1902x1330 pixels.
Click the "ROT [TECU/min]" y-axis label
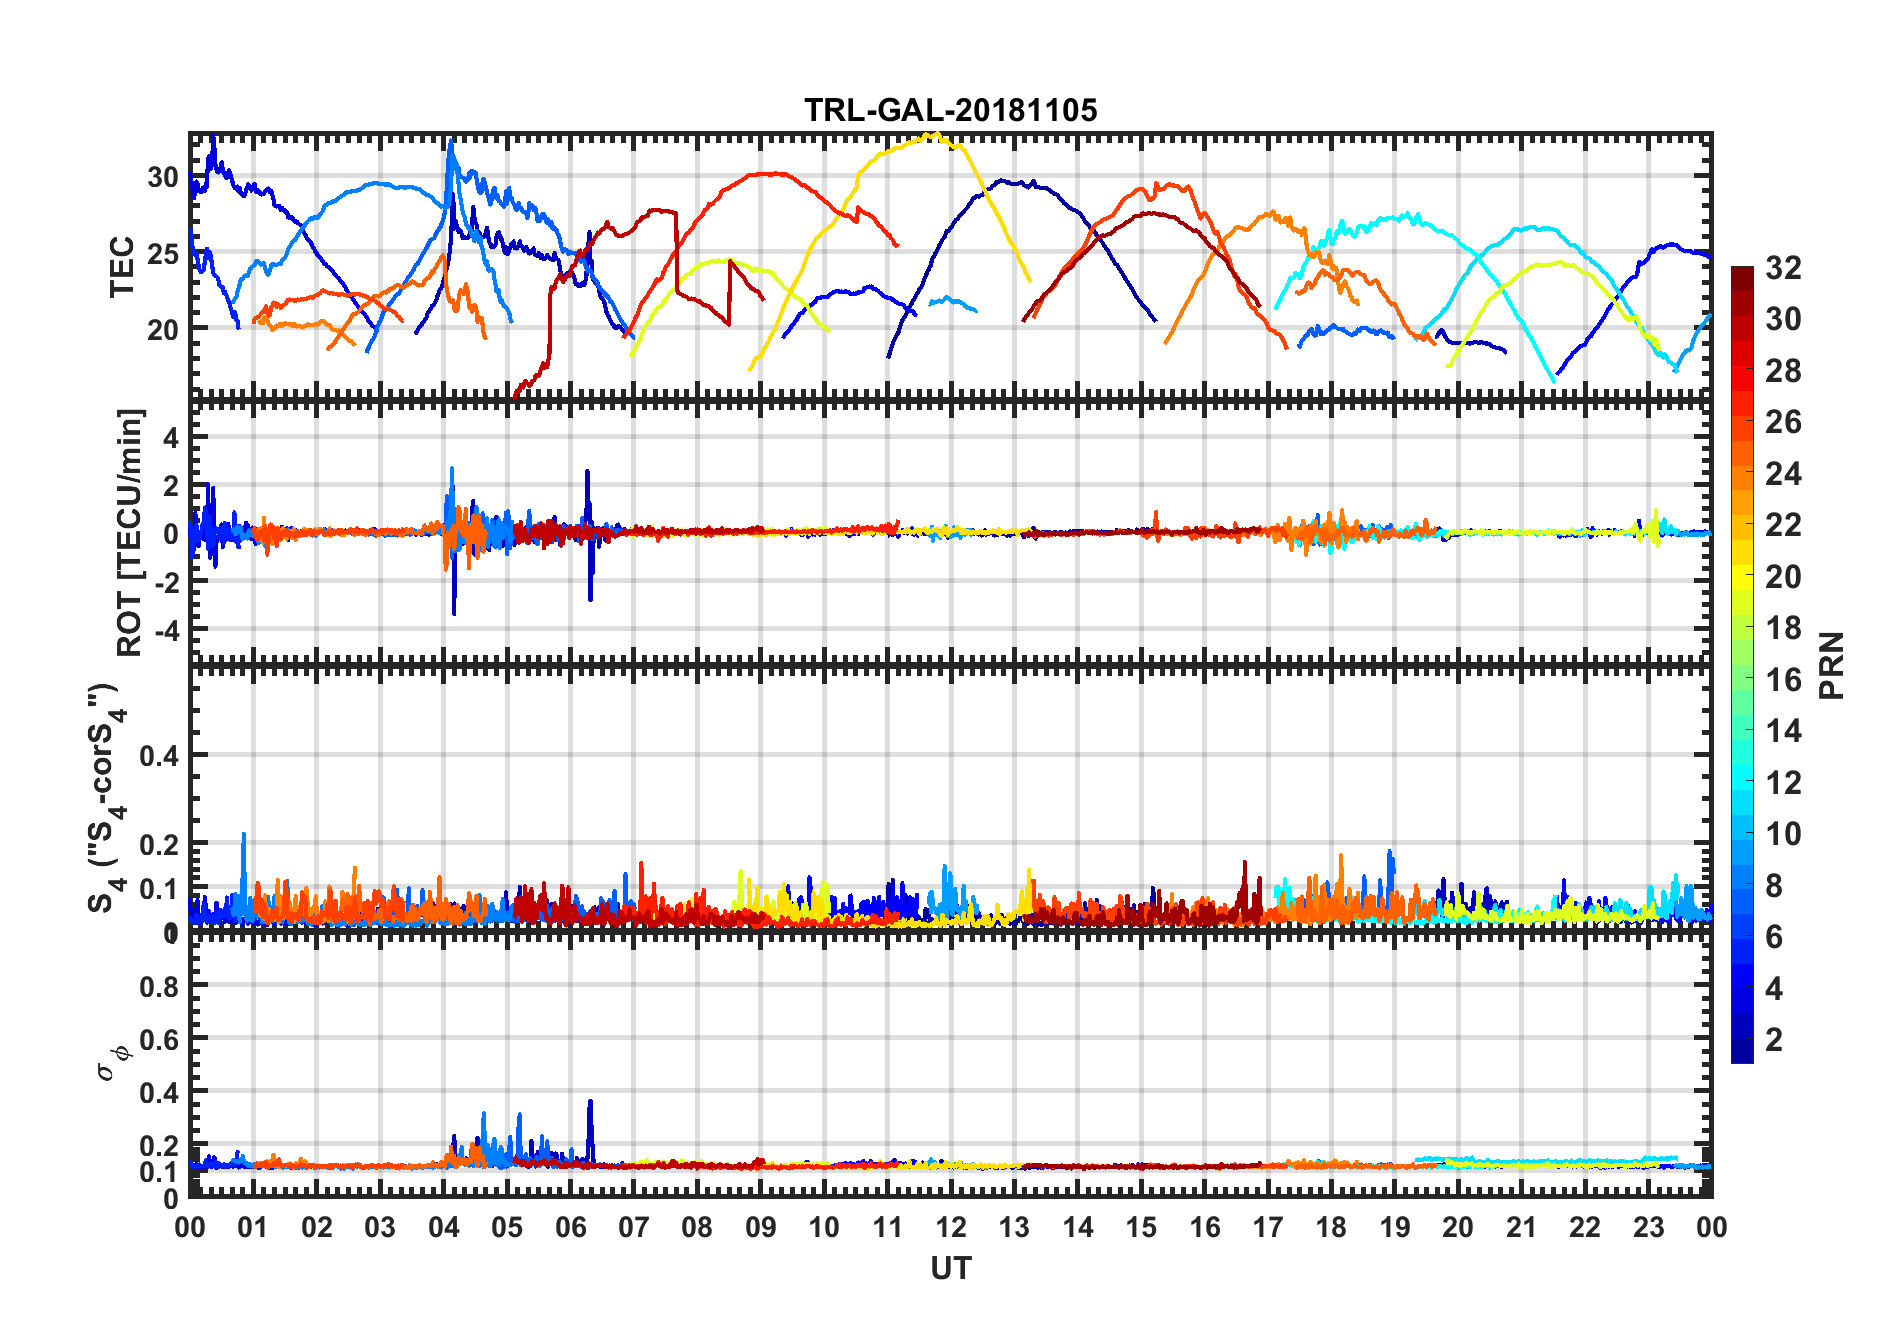[130, 532]
